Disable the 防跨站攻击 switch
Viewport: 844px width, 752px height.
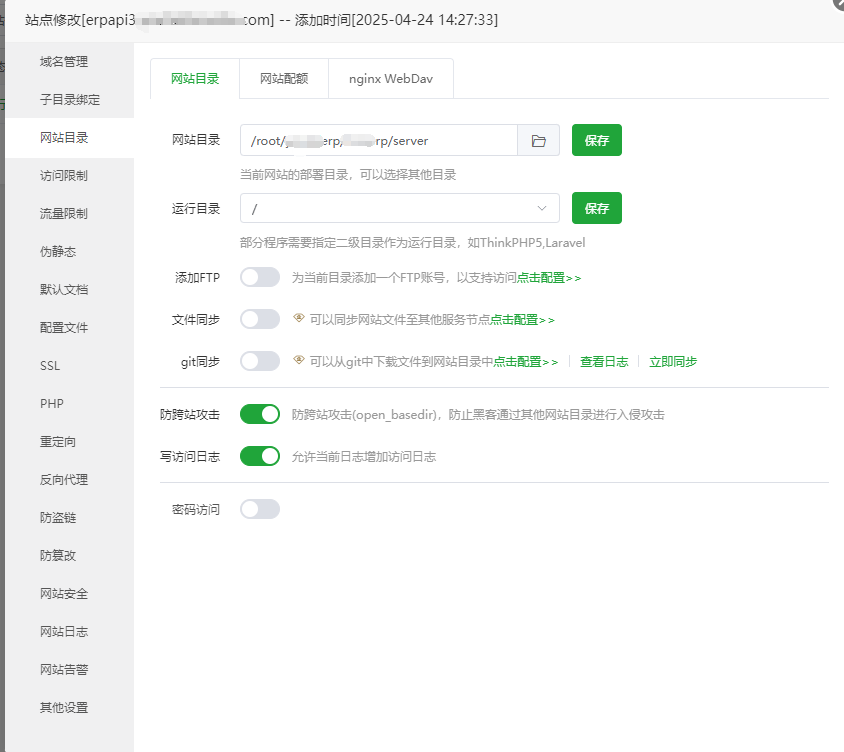(260, 414)
